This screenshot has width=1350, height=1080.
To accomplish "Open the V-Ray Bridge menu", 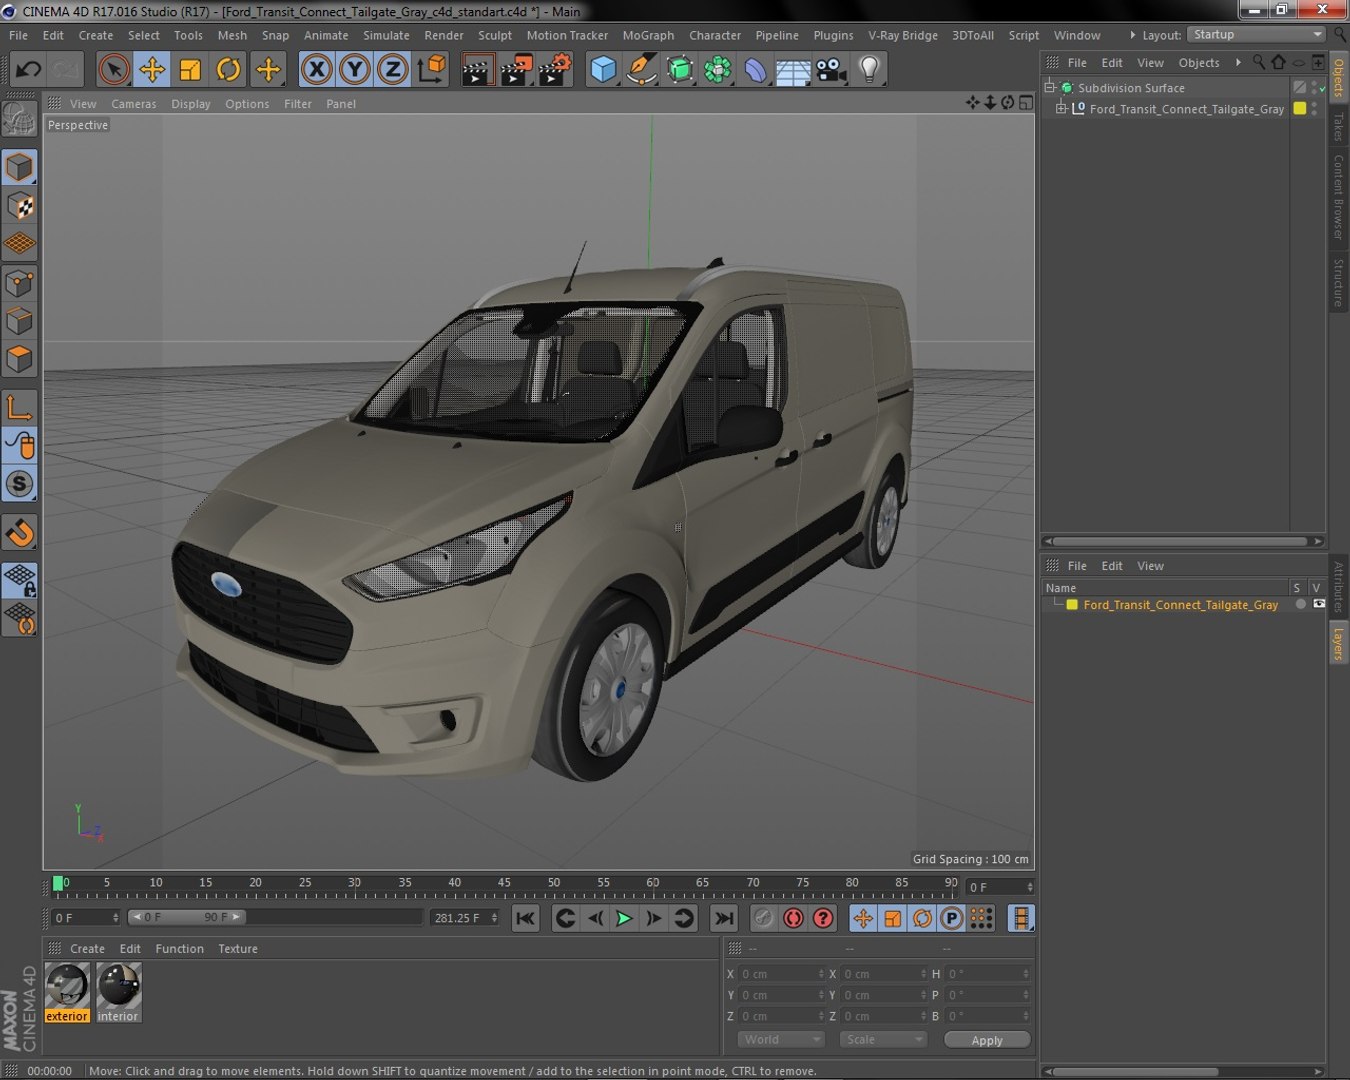I will point(903,35).
